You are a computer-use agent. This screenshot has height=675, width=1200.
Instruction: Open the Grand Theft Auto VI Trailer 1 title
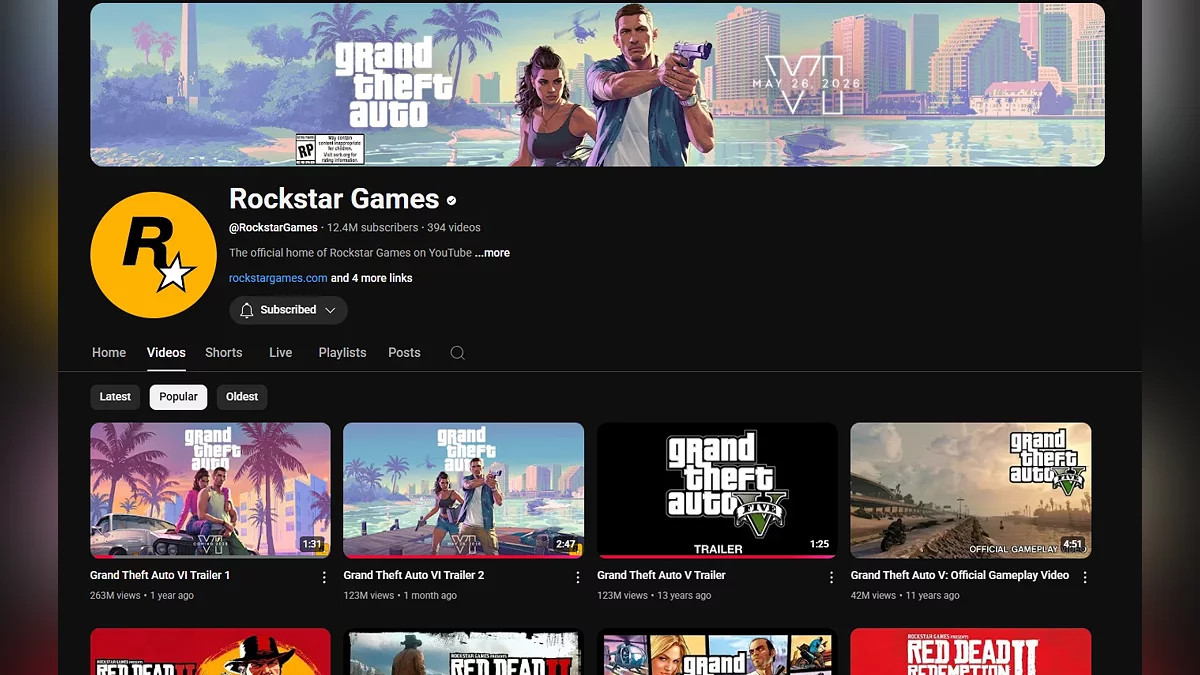point(160,575)
